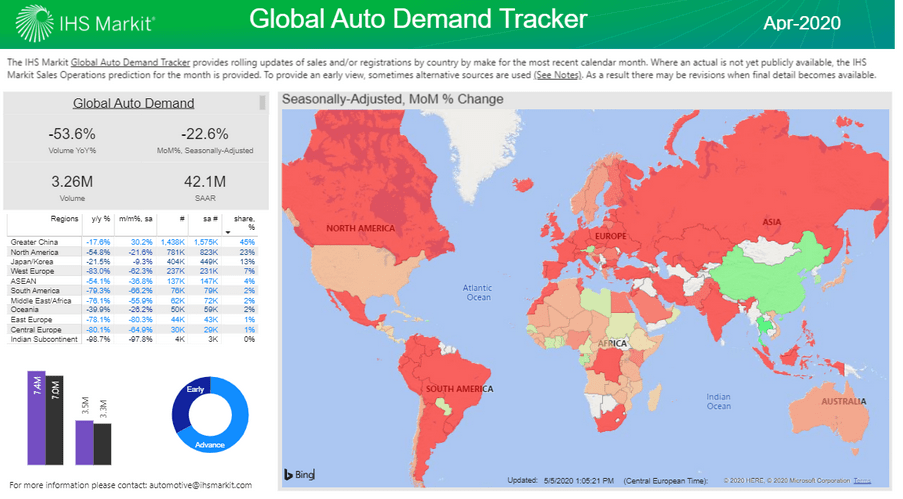Click the 3.26M Volume card
The width and height of the screenshot is (903, 499).
(x=72, y=187)
